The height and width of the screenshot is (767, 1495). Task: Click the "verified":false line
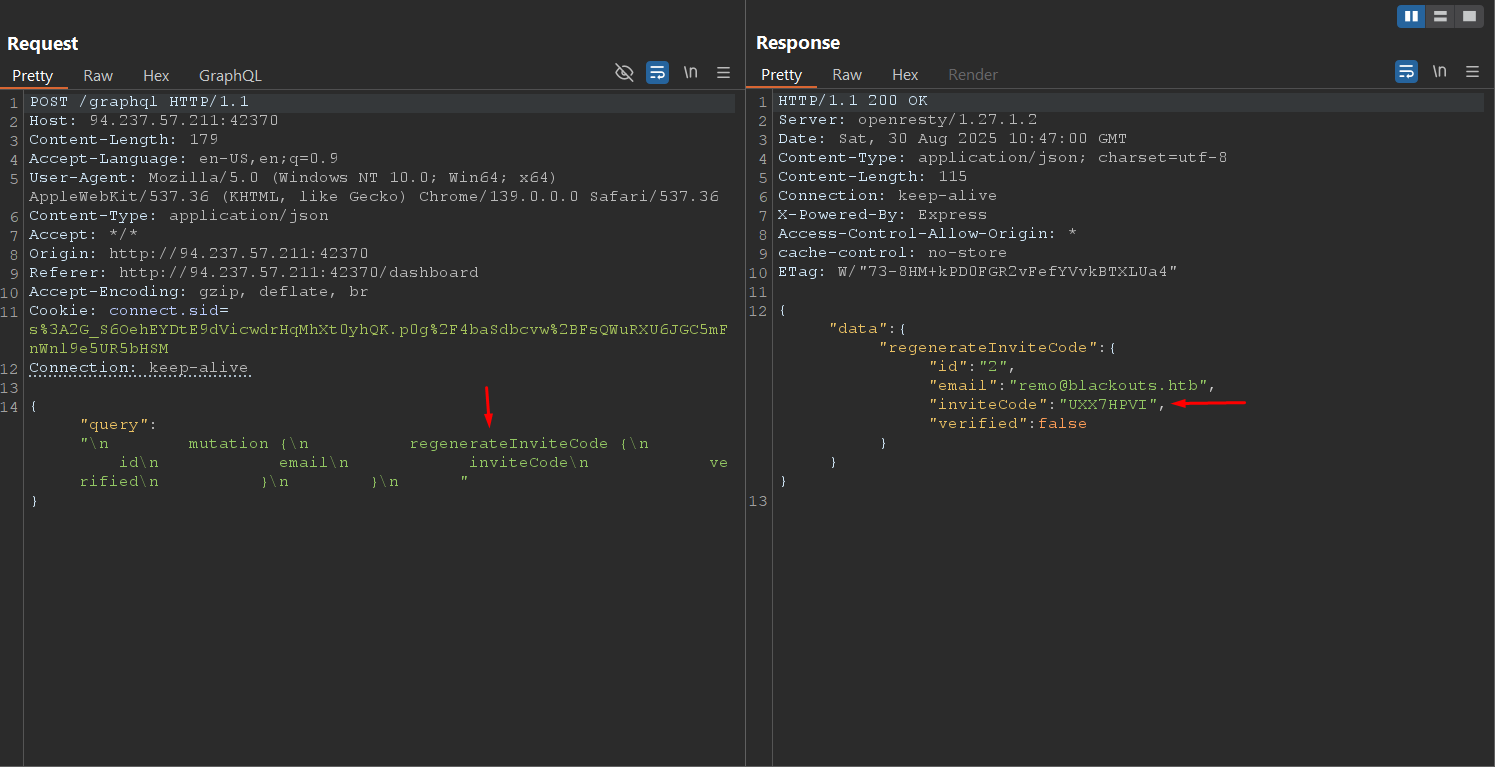pos(1008,424)
